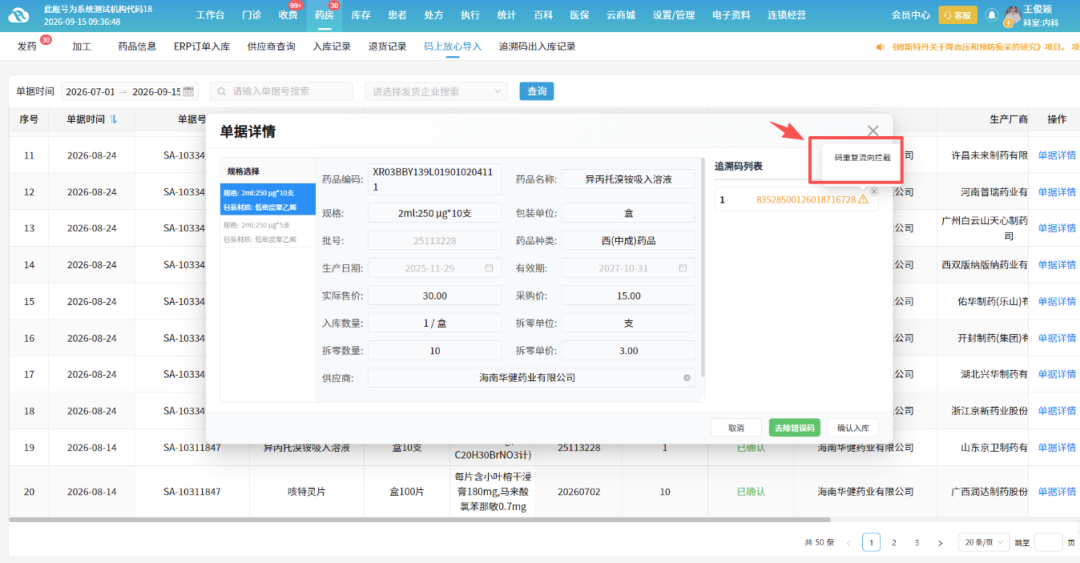1080x563 pixels.
Task: Open the 连锁经营 top menu
Action: coord(787,15)
